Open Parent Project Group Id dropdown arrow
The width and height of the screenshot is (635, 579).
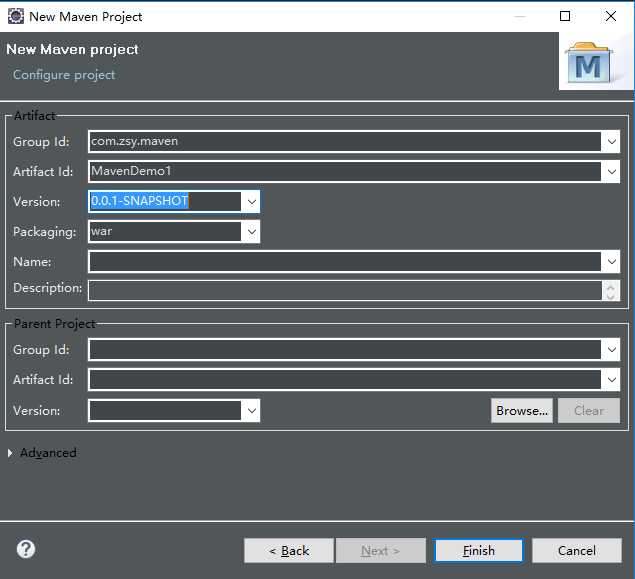click(612, 350)
